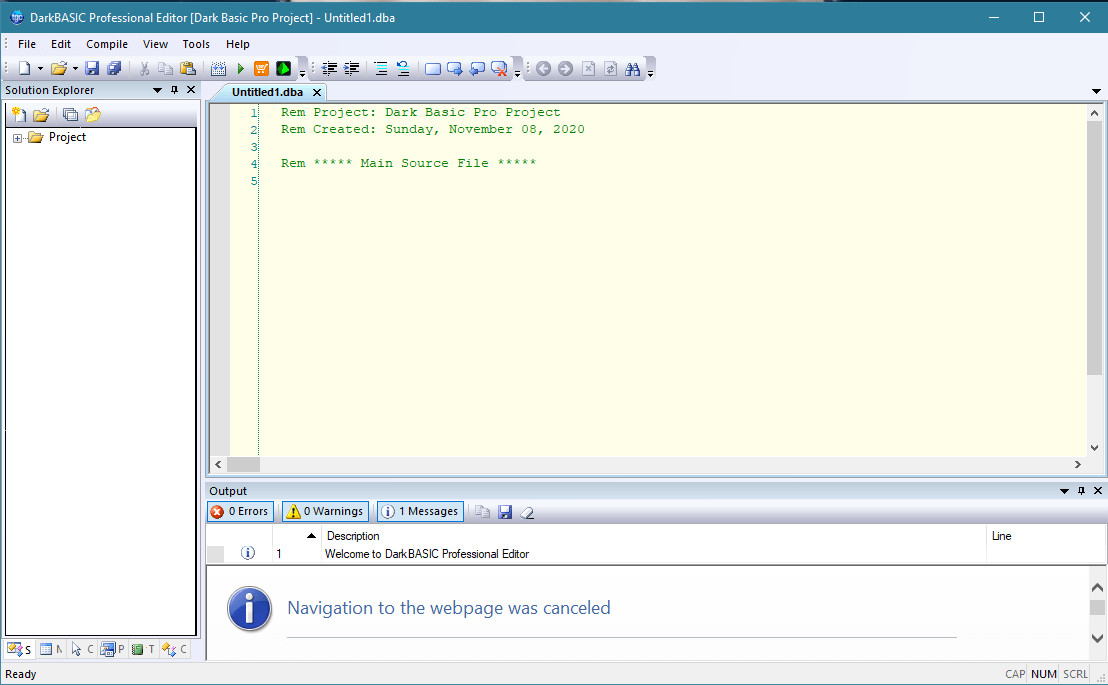The width and height of the screenshot is (1108, 685).
Task: Select the Welcome to DarkBASIC Professional Editor message
Action: [427, 554]
